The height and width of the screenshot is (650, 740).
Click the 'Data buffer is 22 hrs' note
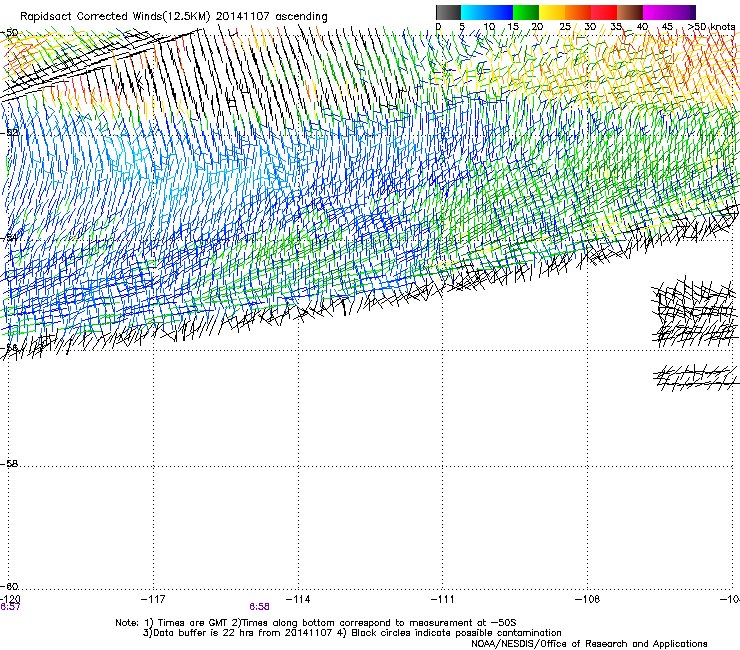203,633
